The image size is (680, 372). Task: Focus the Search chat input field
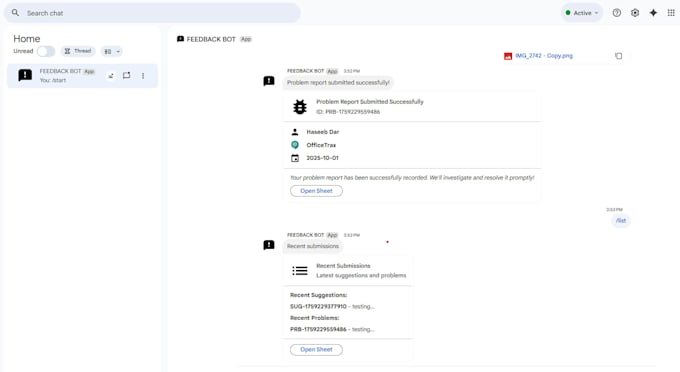point(152,13)
